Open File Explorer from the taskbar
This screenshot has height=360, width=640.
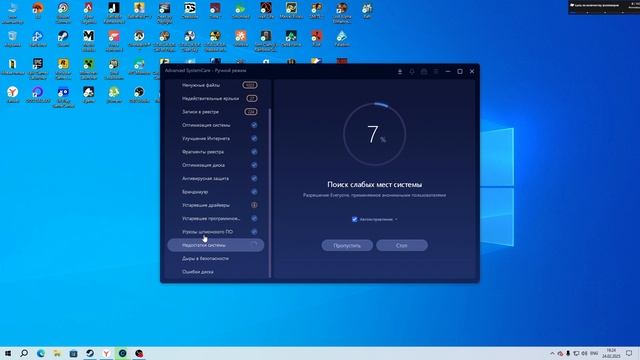(57, 353)
